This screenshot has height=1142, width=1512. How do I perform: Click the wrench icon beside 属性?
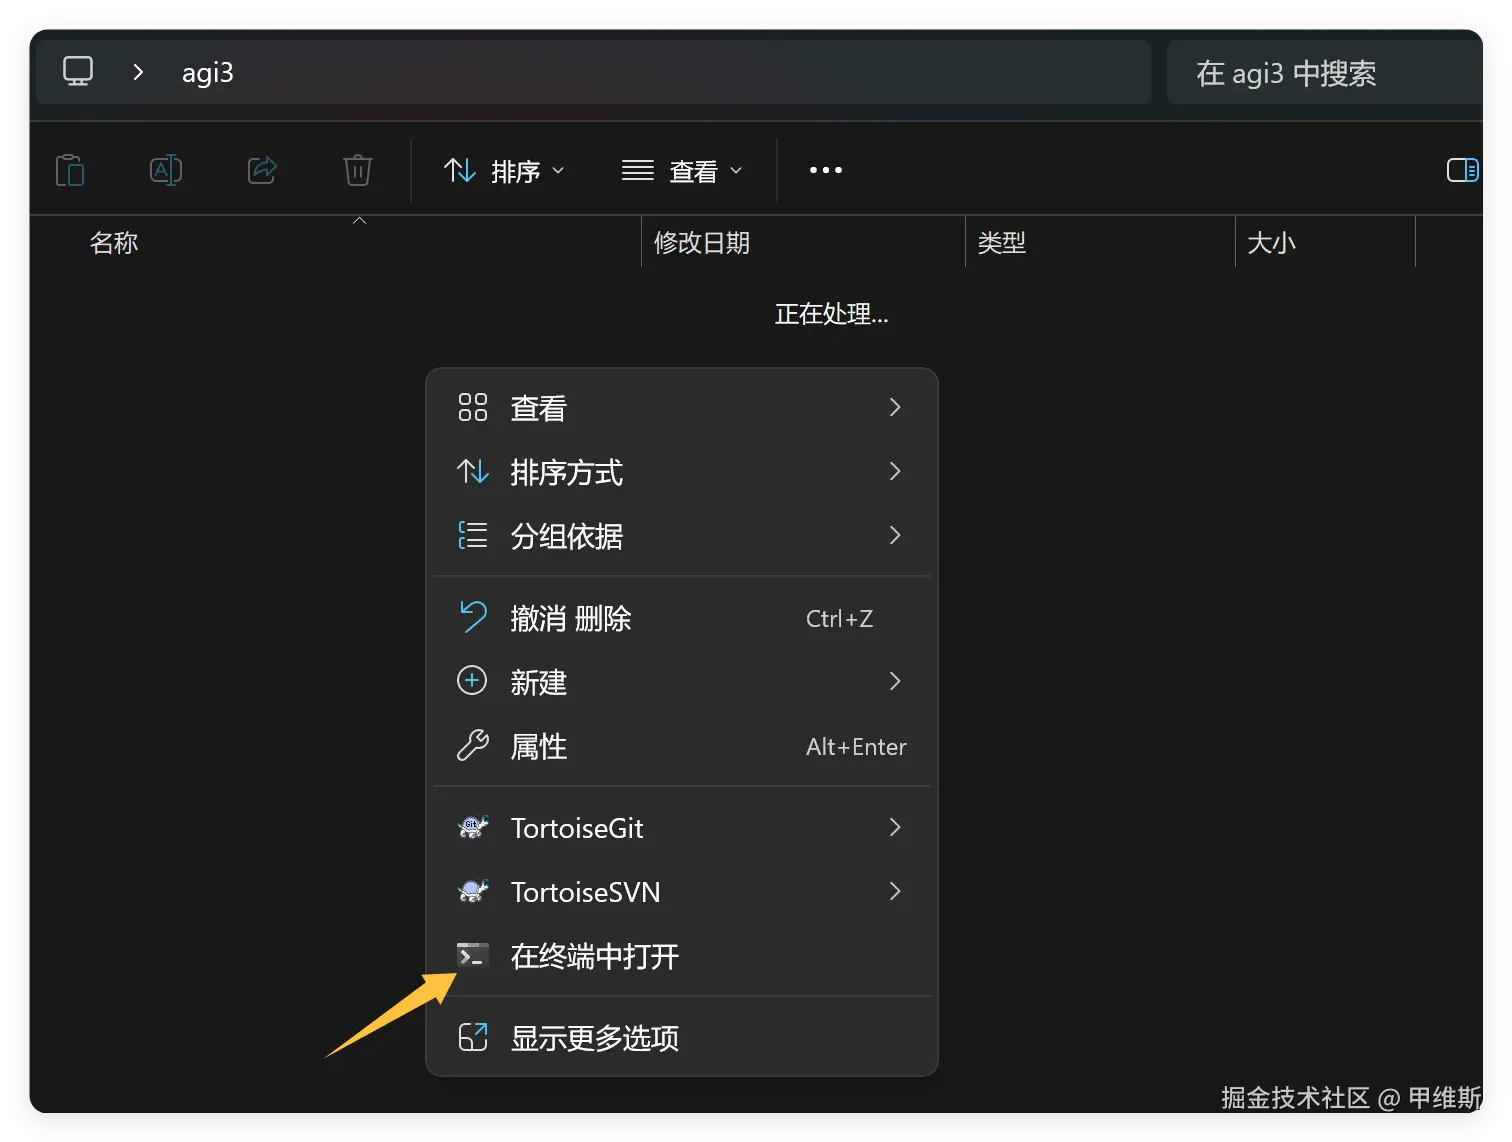coord(473,745)
